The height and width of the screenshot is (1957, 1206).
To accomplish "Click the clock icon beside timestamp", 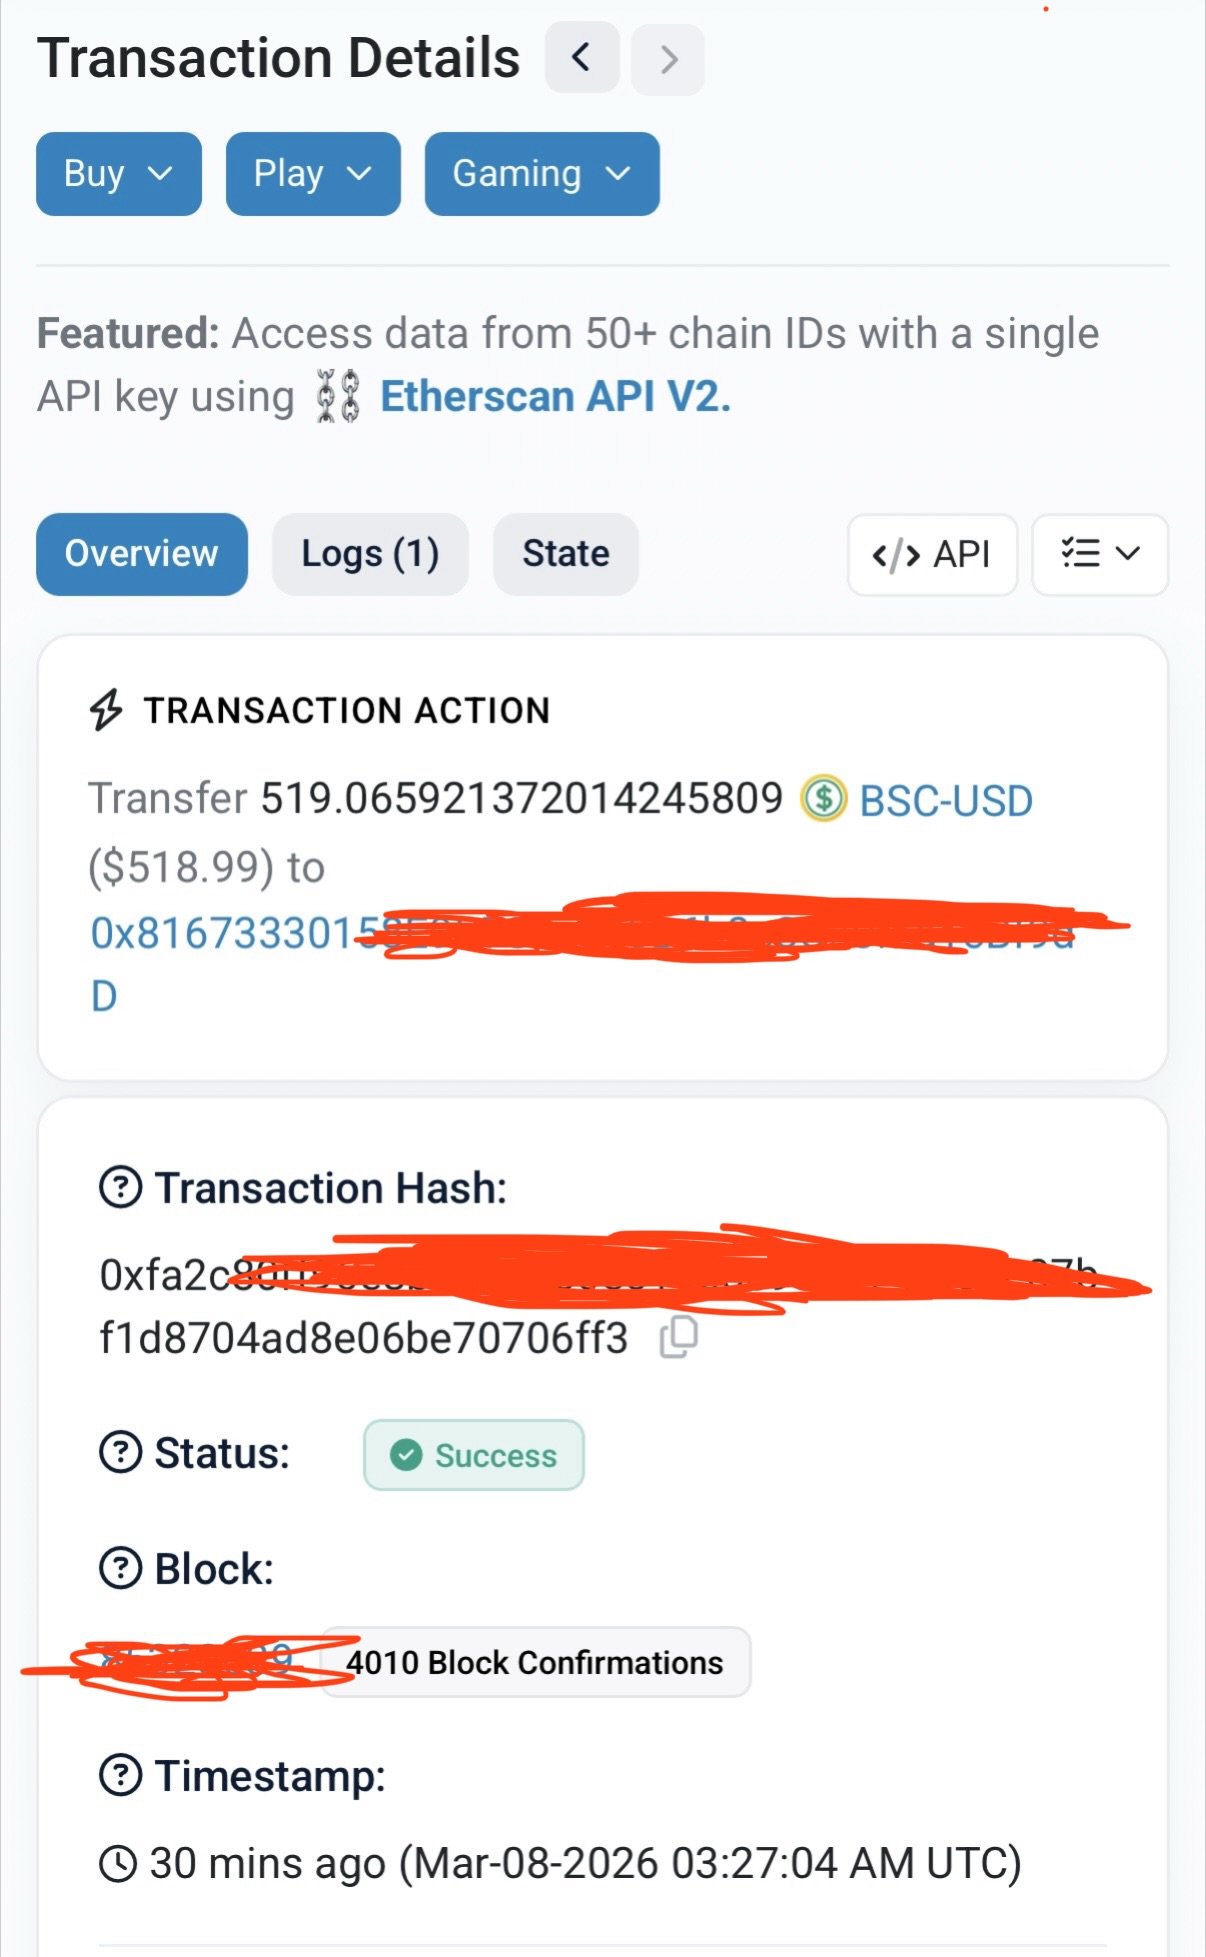I will point(118,1864).
